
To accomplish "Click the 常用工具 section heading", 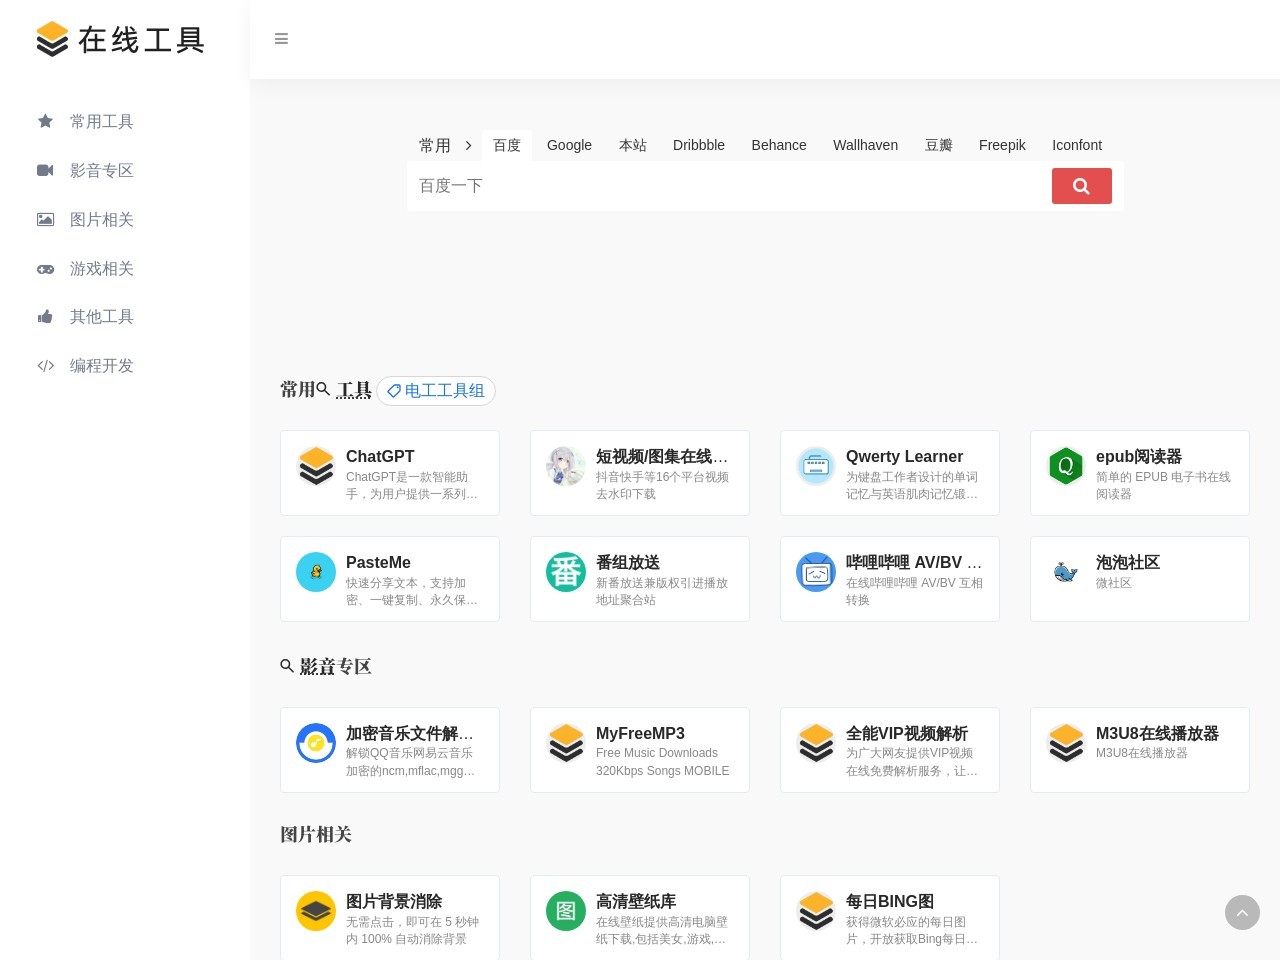I will (326, 390).
